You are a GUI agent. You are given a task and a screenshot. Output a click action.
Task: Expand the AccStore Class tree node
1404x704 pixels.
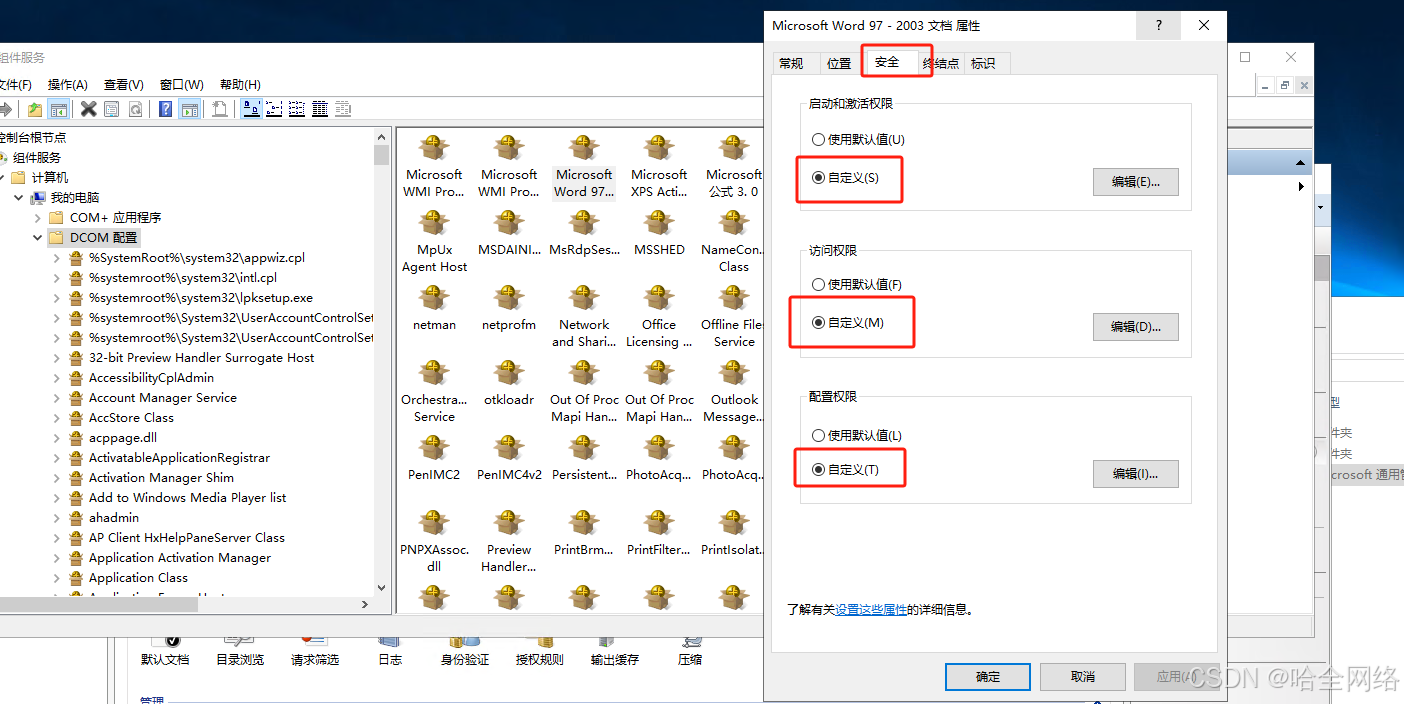tap(56, 417)
